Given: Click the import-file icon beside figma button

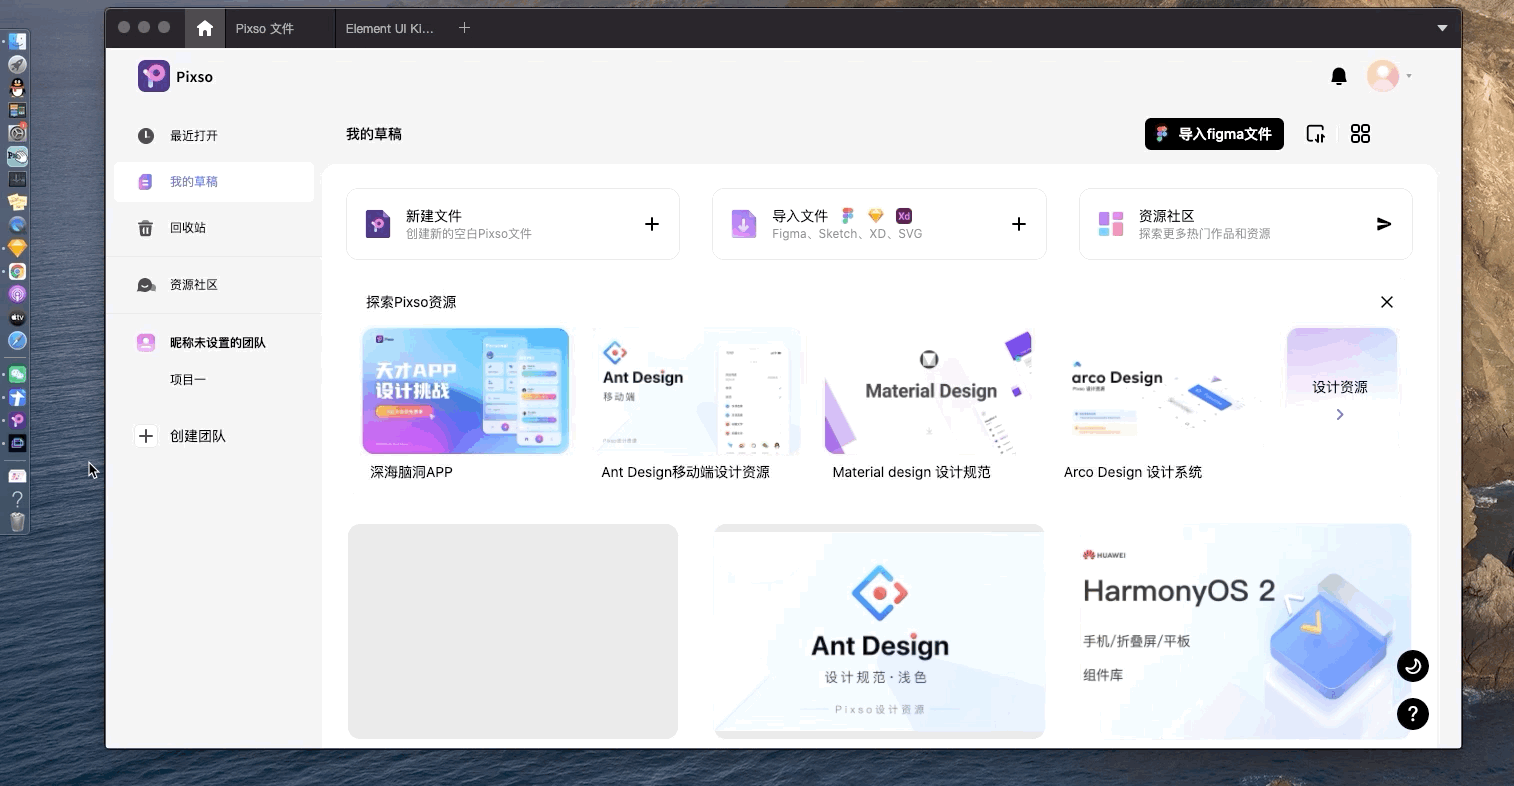Looking at the screenshot, I should [1316, 134].
